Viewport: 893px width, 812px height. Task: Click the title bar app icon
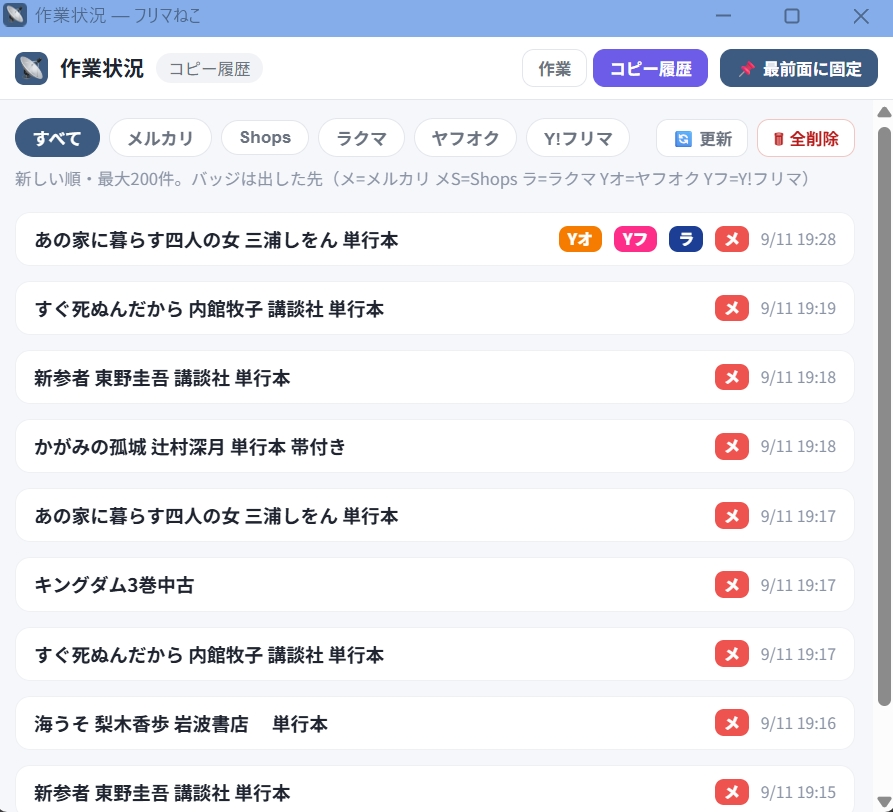pyautogui.click(x=15, y=15)
